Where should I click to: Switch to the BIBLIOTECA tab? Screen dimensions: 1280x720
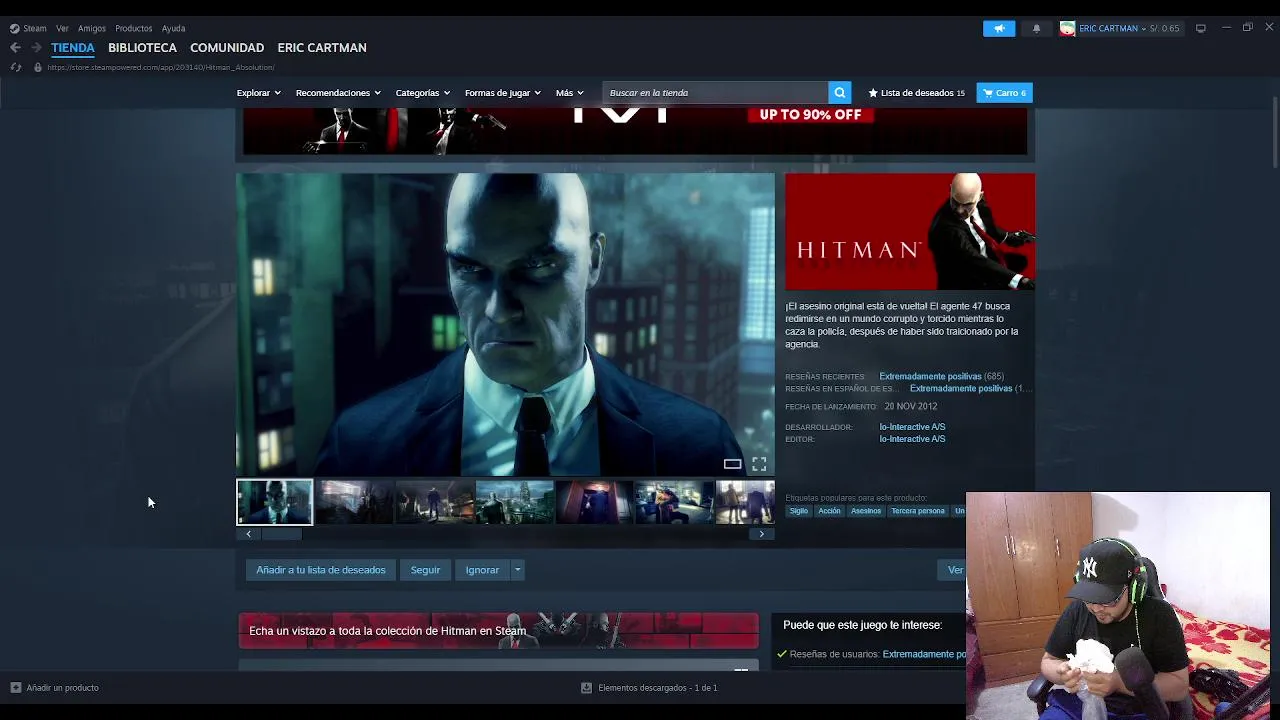click(142, 47)
